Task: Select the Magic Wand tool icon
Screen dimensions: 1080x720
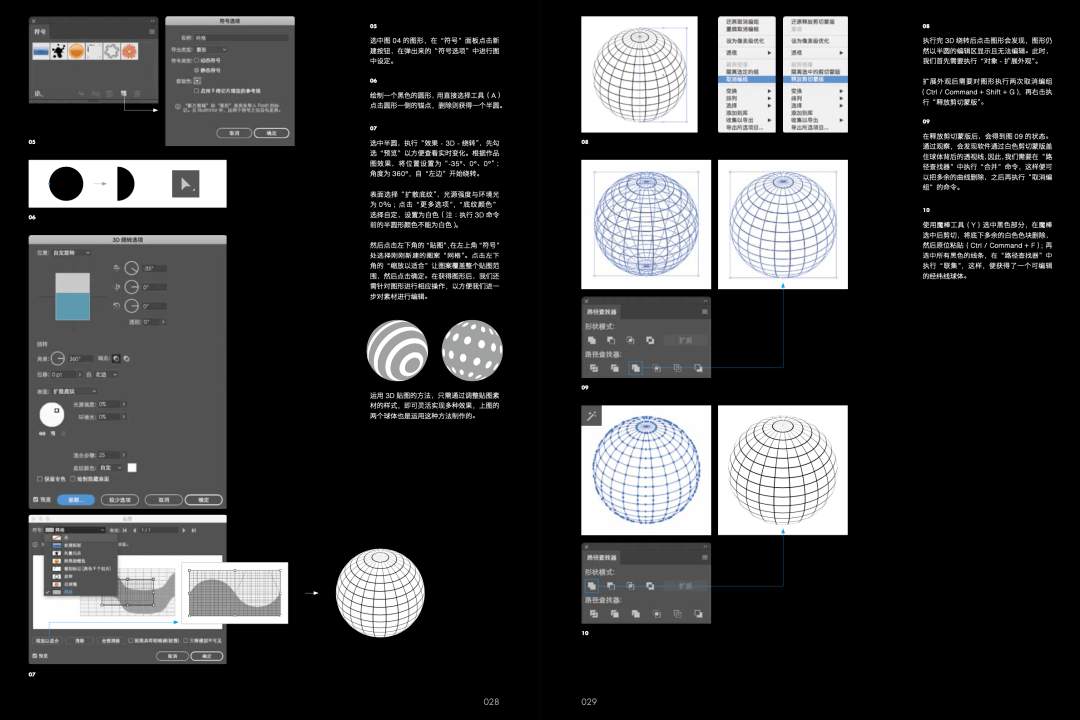Action: pyautogui.click(x=592, y=415)
